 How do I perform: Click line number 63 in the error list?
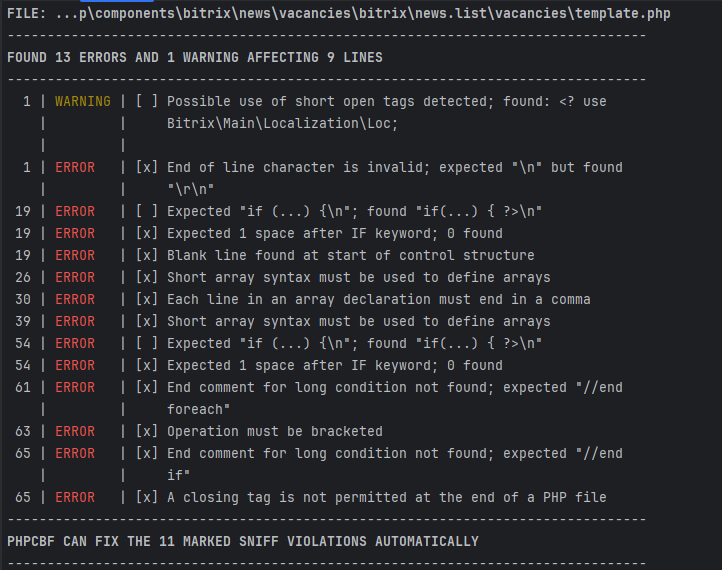pyautogui.click(x=23, y=431)
